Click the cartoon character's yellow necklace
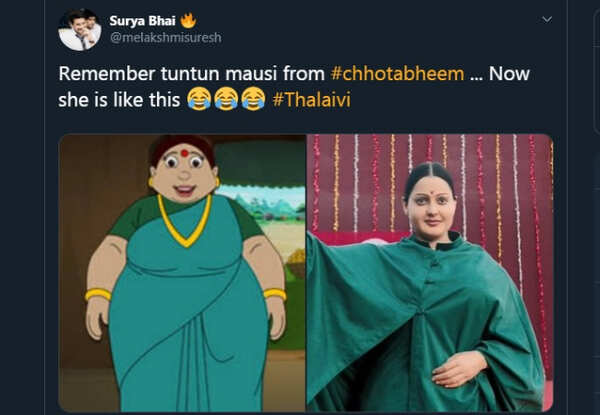Viewport: 600px width, 415px height. click(x=185, y=221)
